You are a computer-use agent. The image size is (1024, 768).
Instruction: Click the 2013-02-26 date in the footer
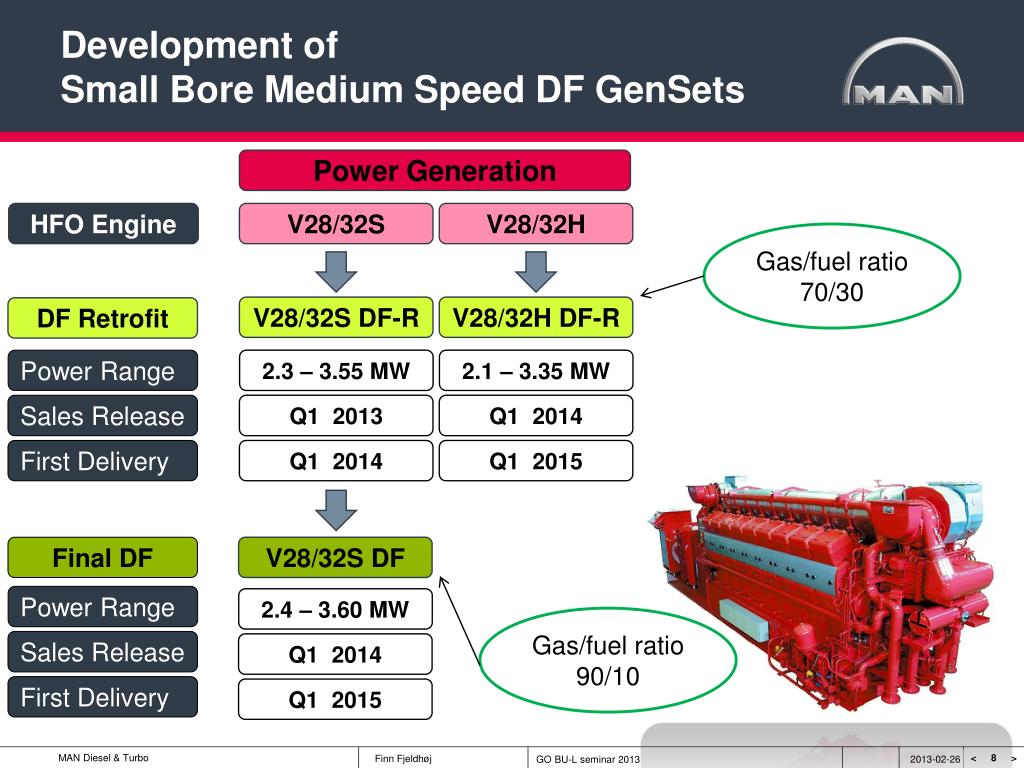(935, 760)
